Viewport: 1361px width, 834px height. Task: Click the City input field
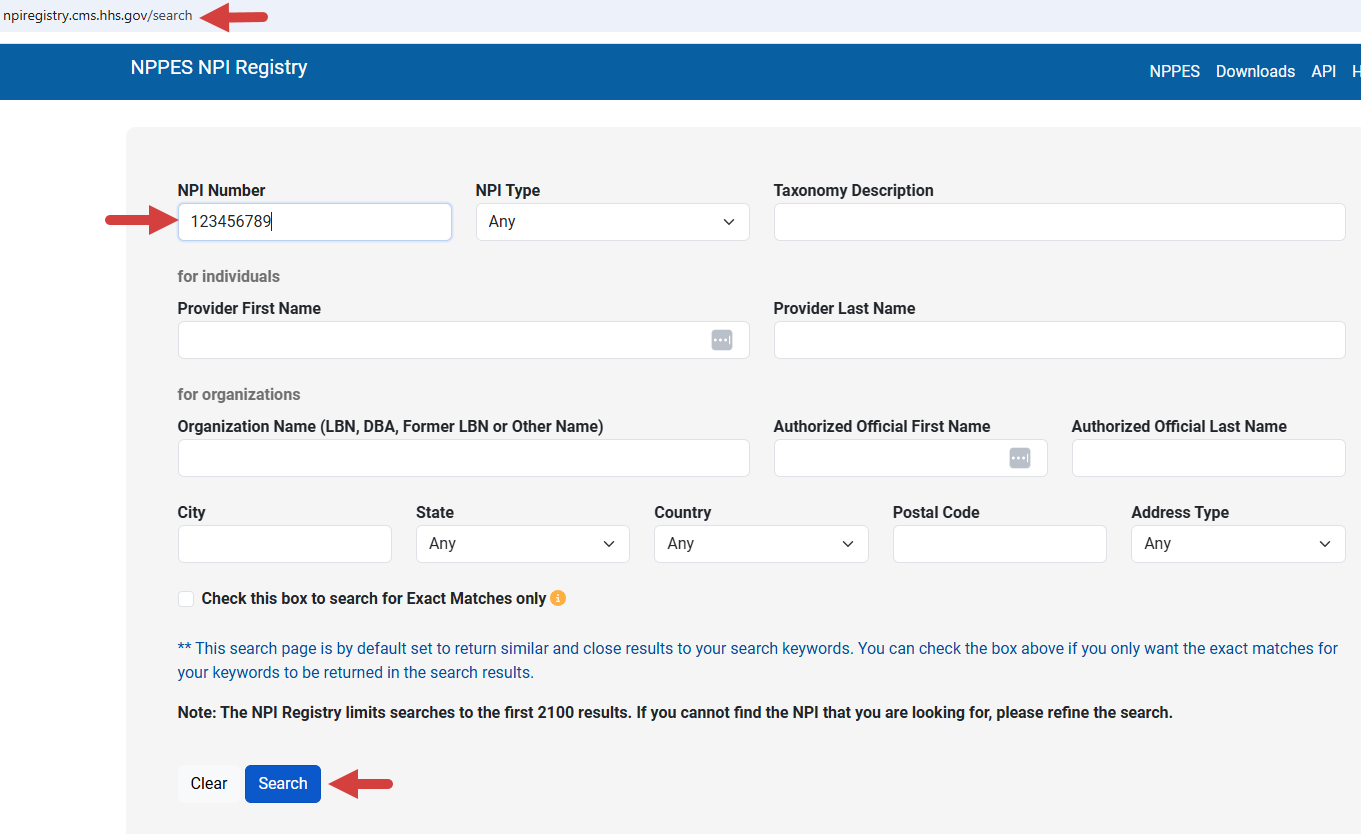tap(284, 543)
